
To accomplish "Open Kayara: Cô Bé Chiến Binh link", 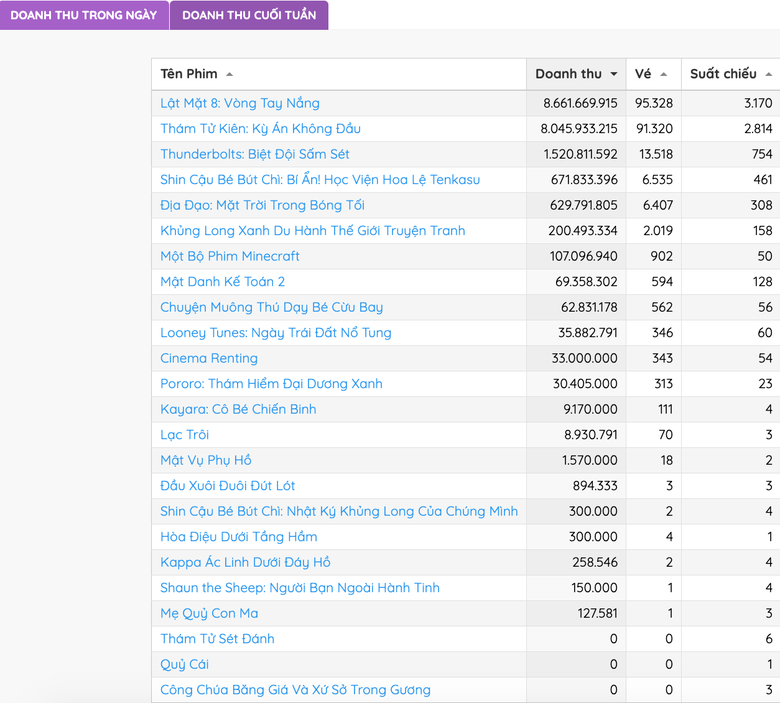I will tap(238, 409).
